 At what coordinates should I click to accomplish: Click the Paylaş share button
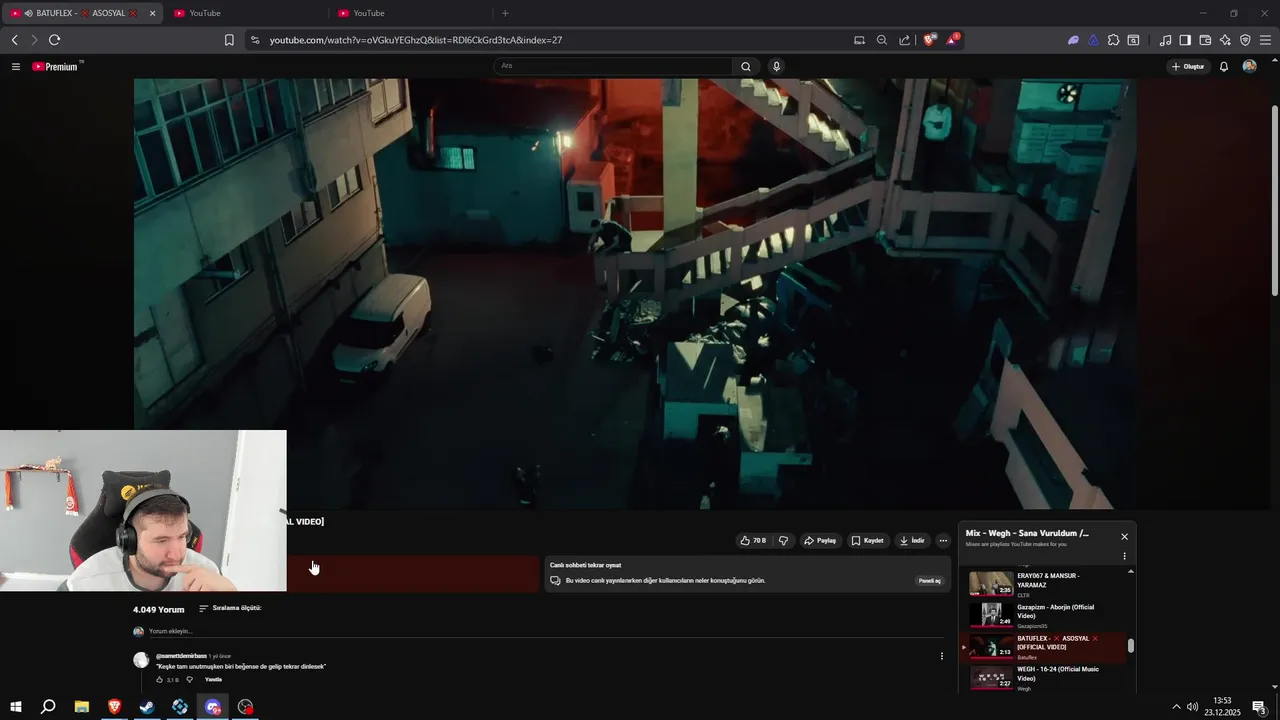tap(820, 540)
